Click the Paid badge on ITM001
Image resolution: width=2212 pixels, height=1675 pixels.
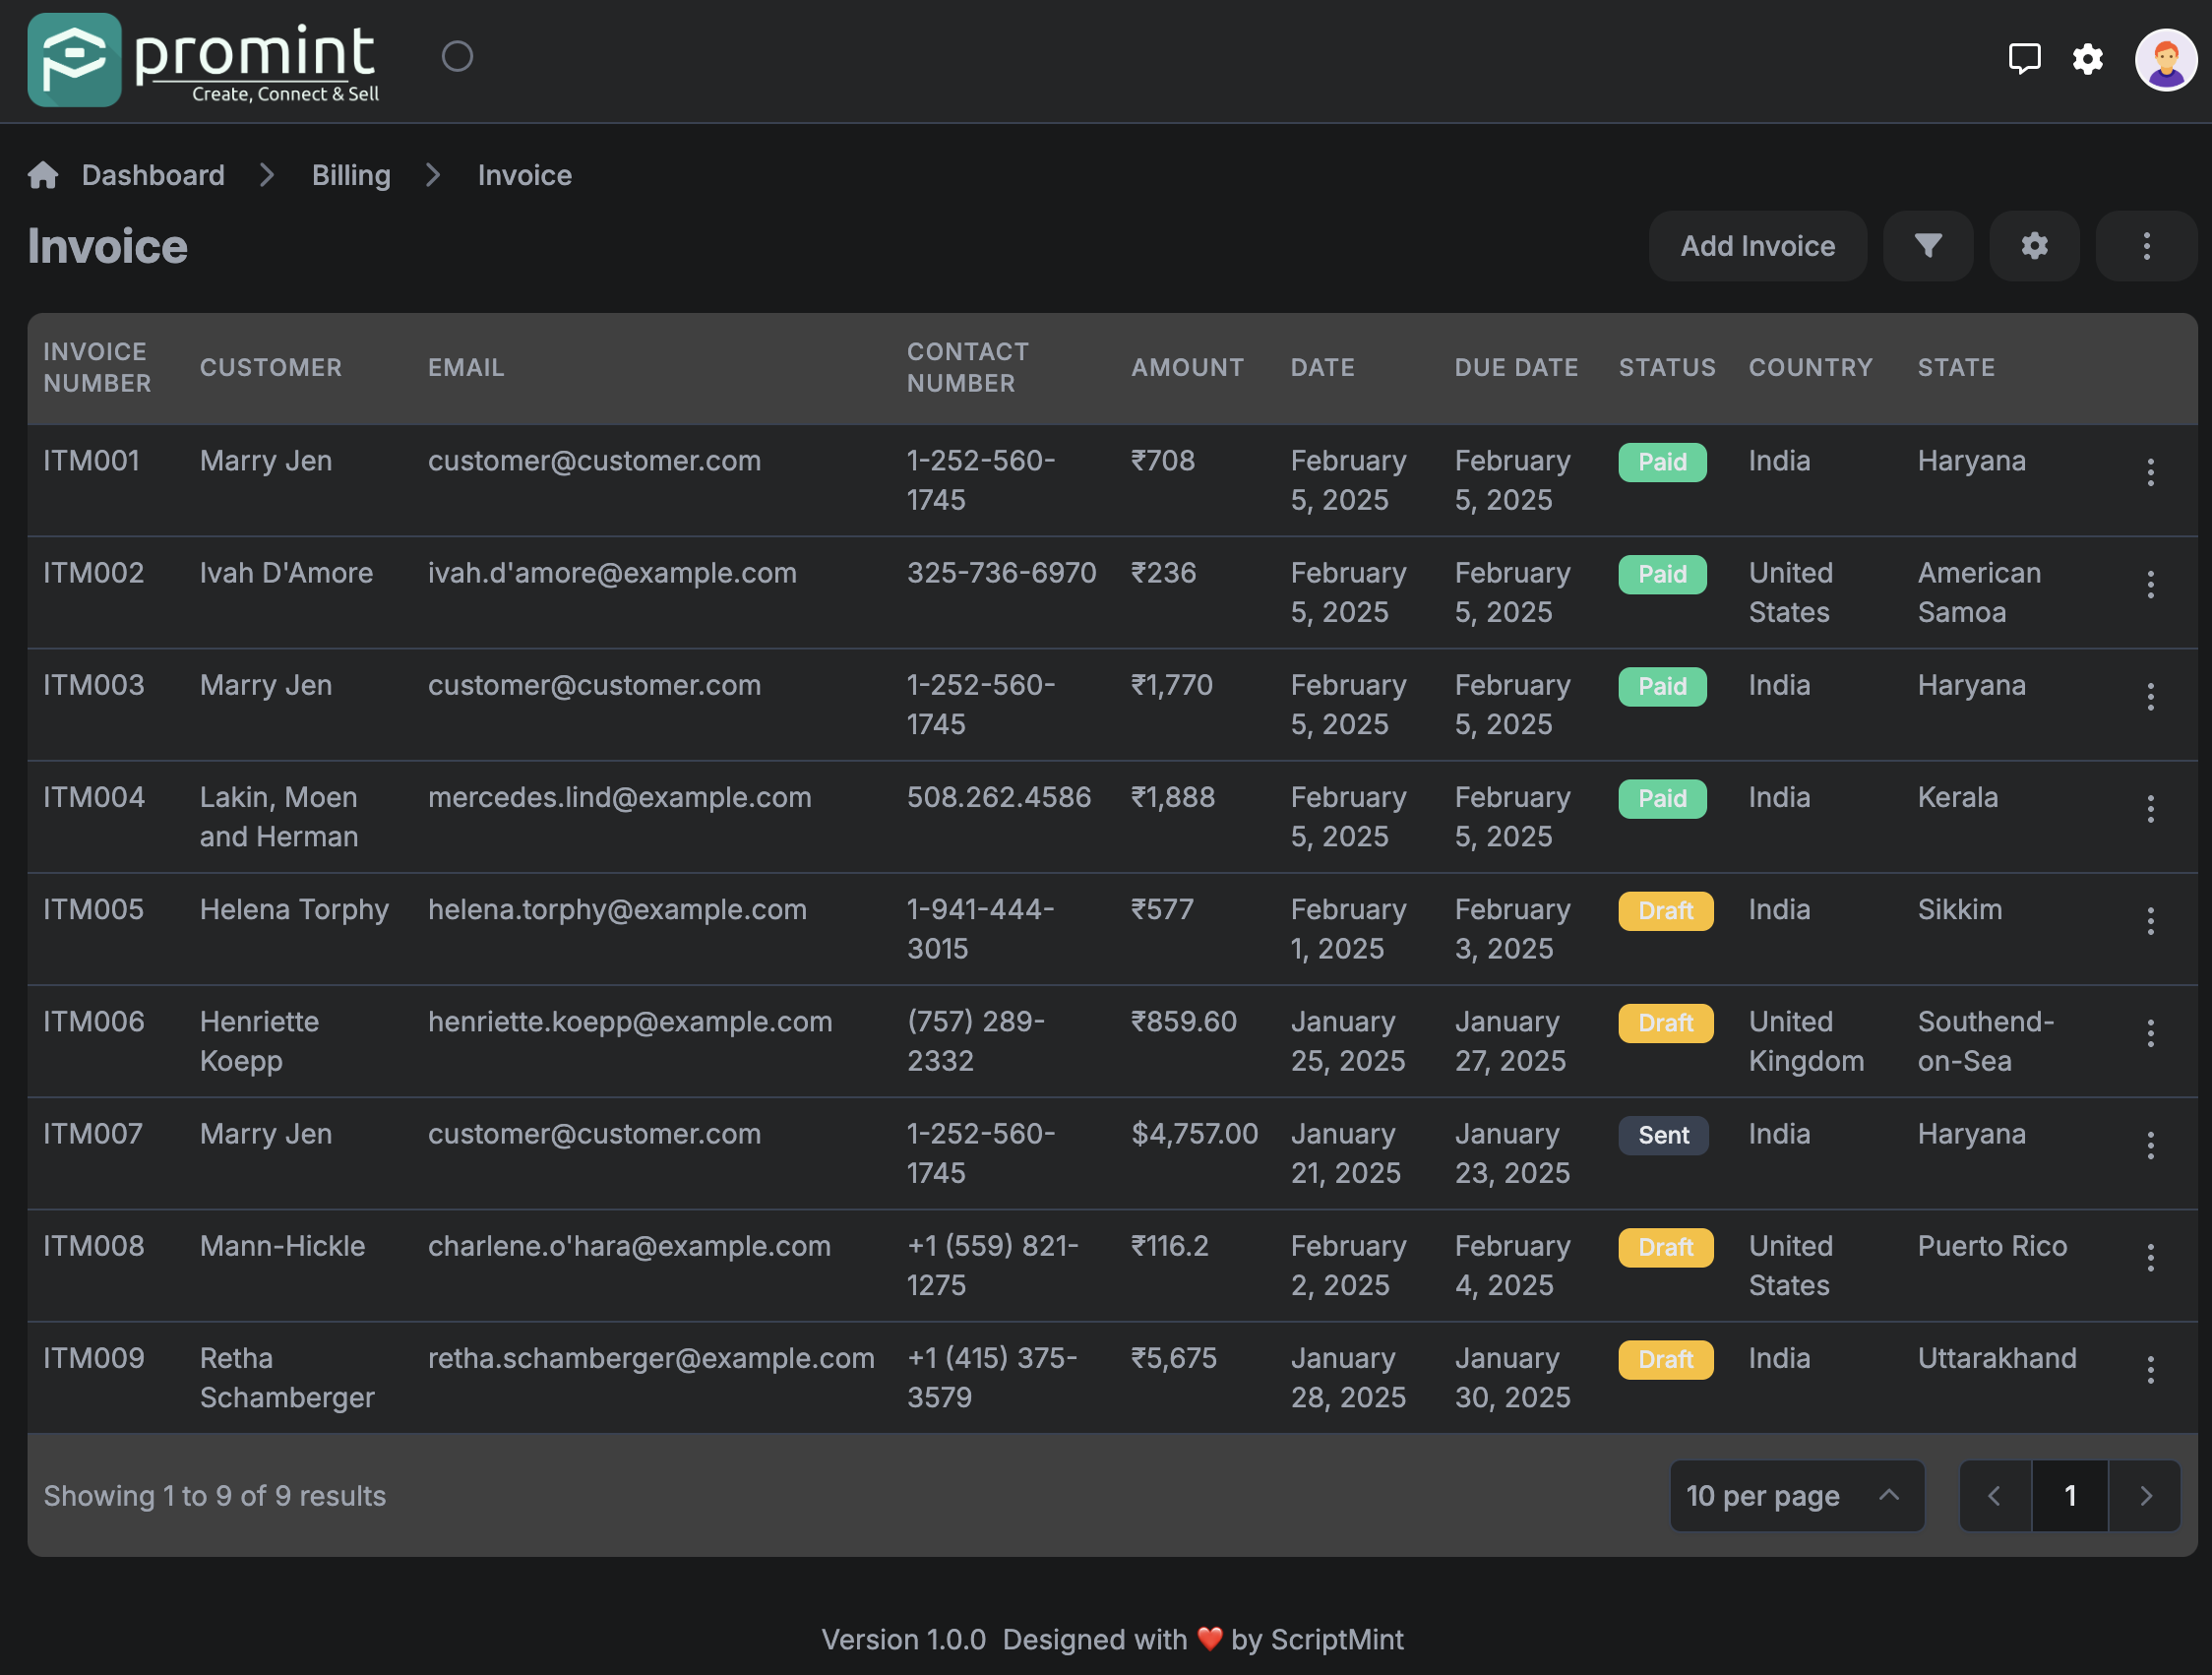point(1662,462)
